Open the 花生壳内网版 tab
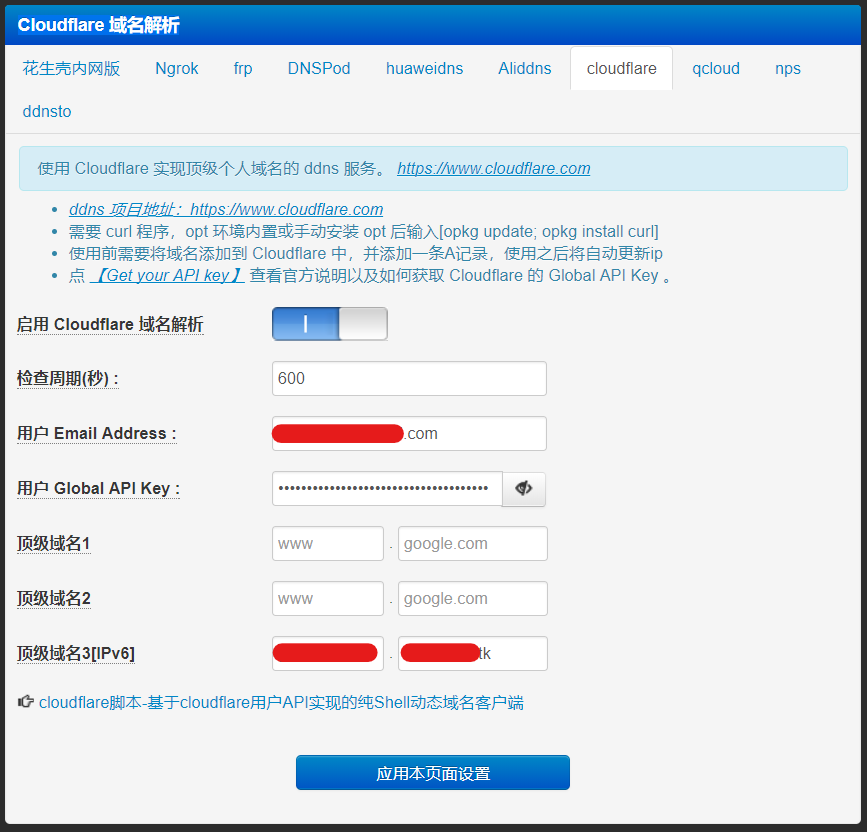This screenshot has height=832, width=867. (71, 69)
